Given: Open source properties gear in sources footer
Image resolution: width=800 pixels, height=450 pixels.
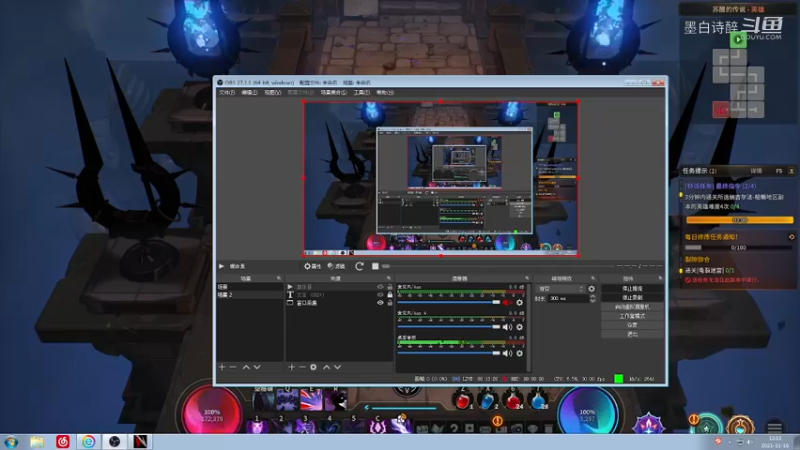Looking at the screenshot, I should (x=313, y=367).
